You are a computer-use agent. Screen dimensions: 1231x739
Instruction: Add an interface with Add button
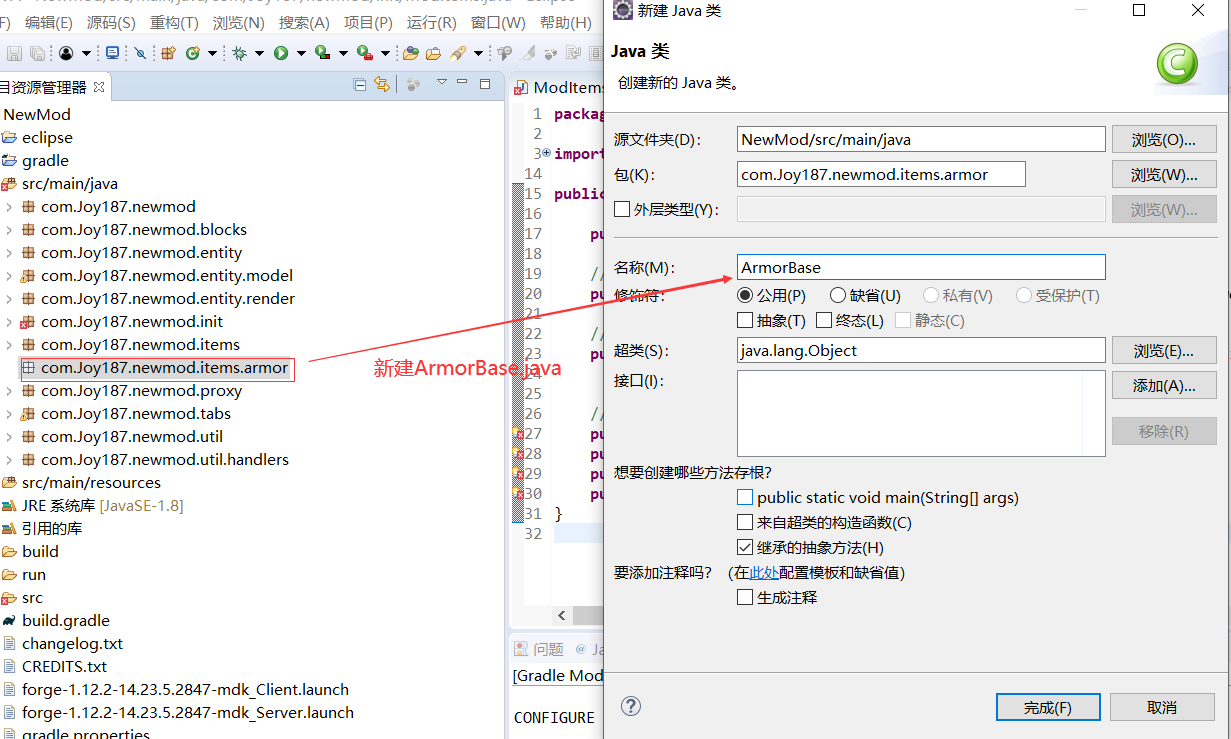1164,386
